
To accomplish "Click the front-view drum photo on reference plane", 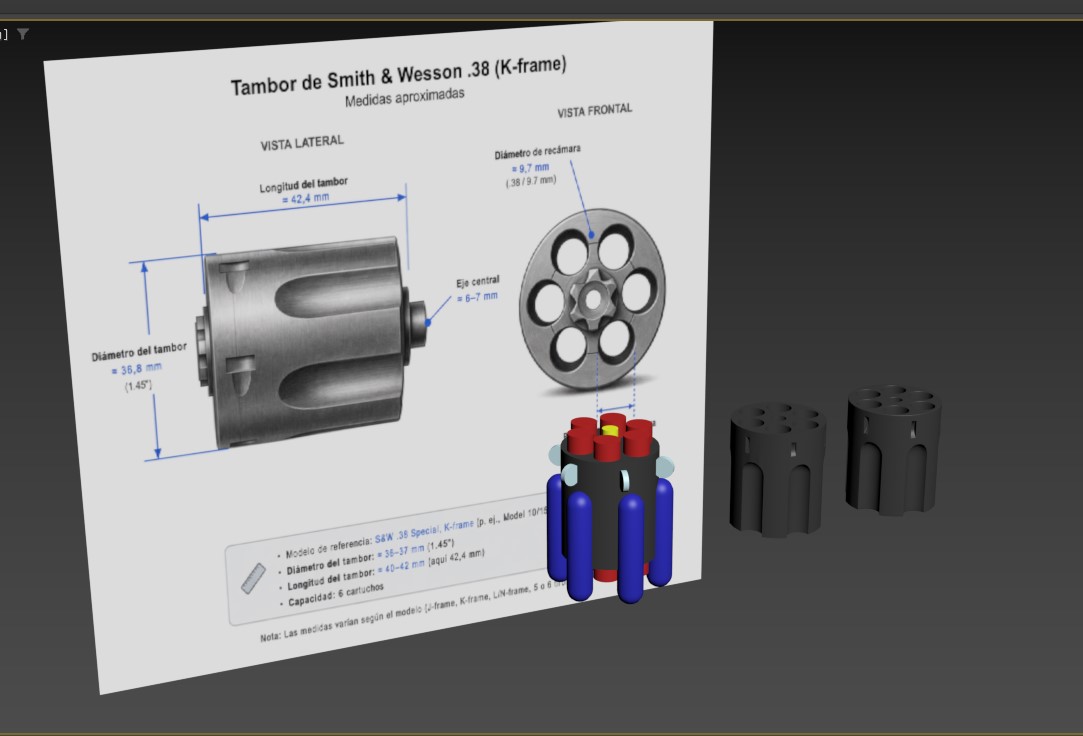I will [x=592, y=299].
